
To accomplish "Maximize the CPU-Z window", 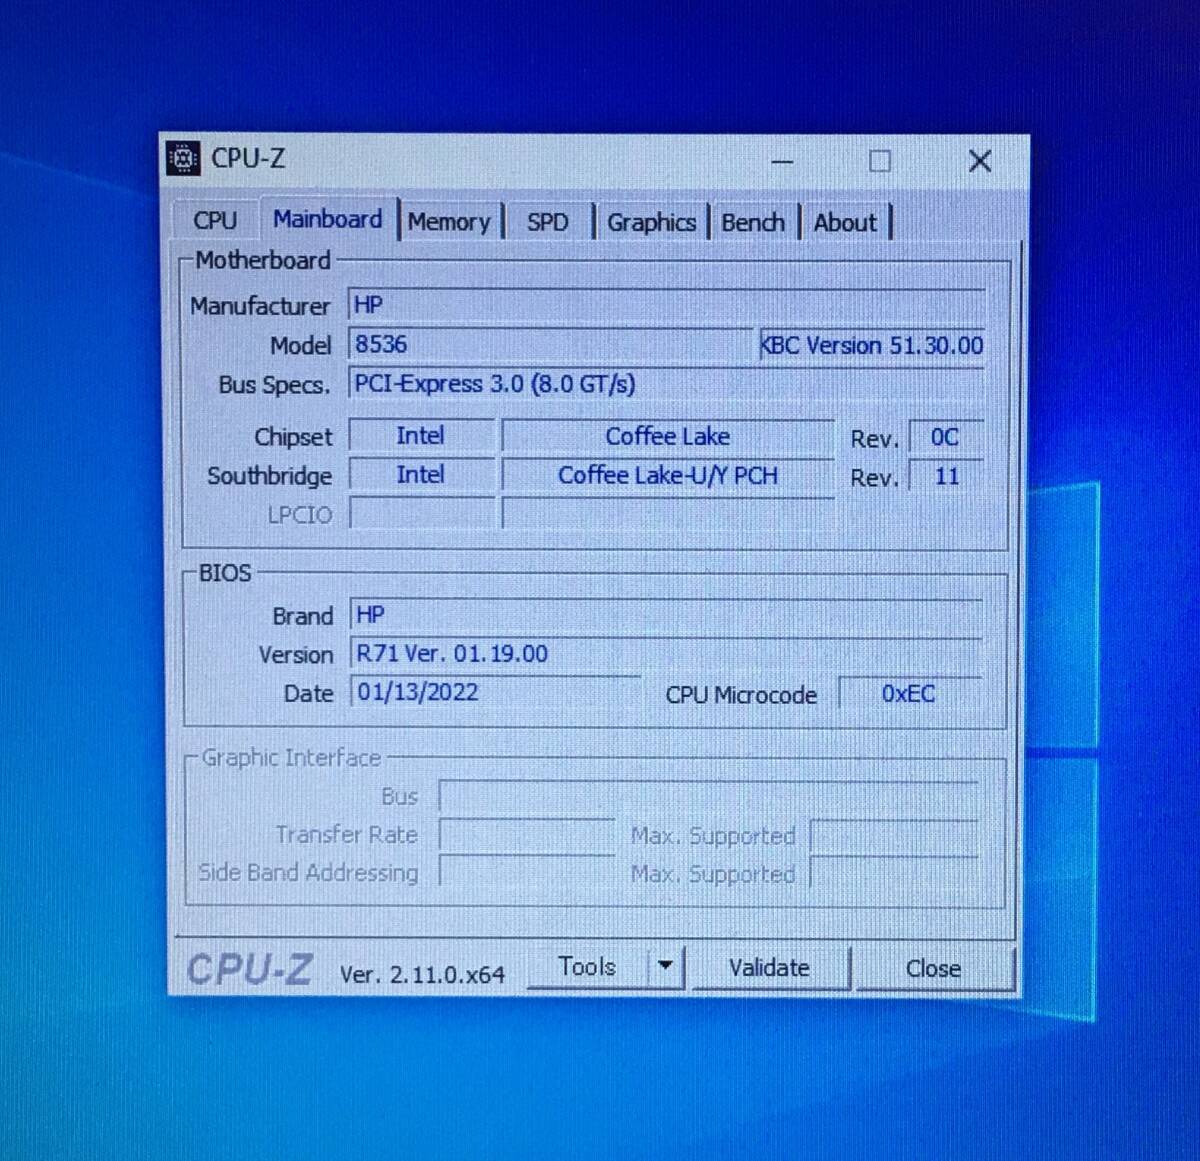I will tap(880, 161).
